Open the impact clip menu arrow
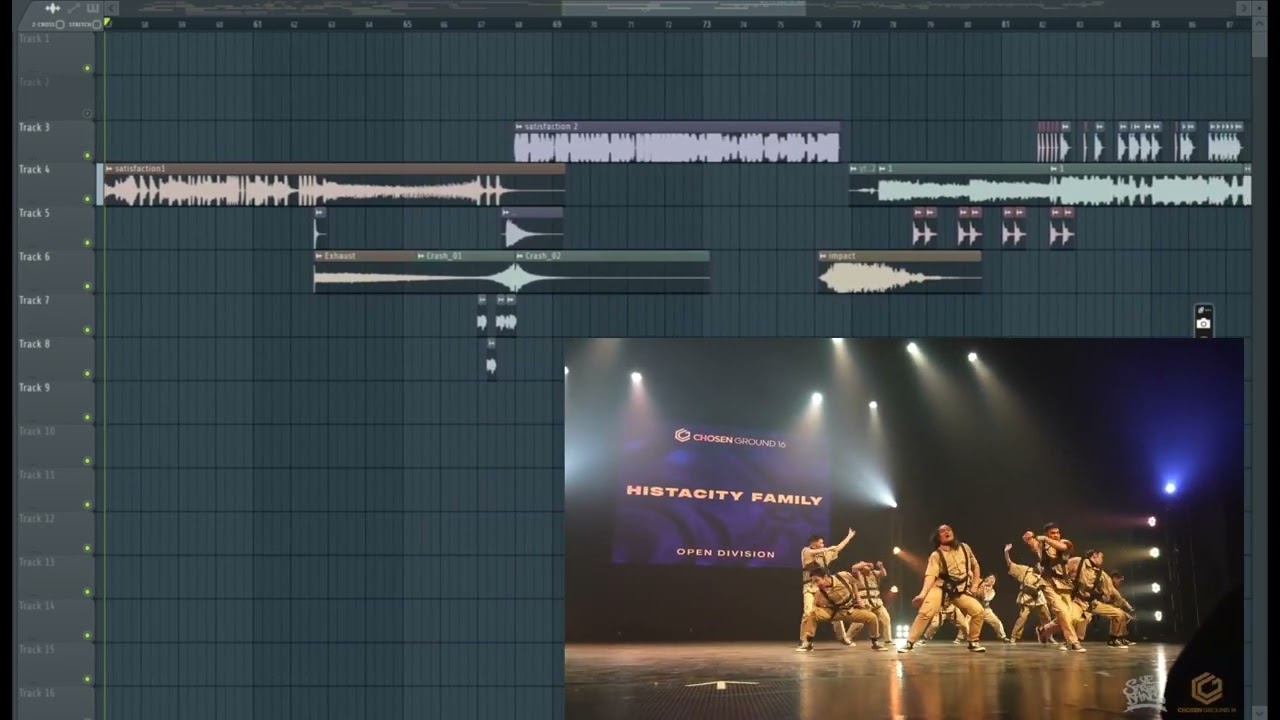This screenshot has width=1280, height=720. (x=823, y=256)
